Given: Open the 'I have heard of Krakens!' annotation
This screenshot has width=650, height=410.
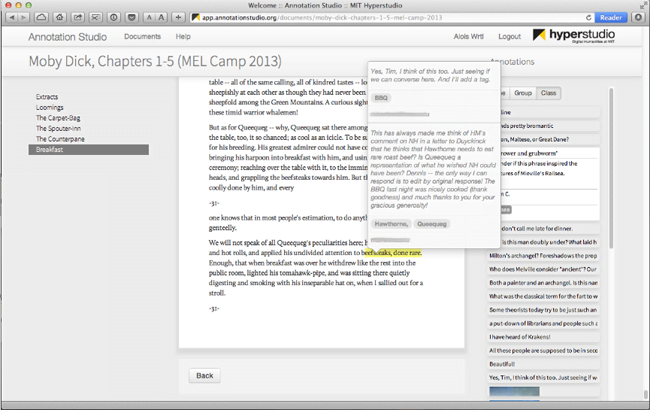Looking at the screenshot, I should tap(543, 337).
